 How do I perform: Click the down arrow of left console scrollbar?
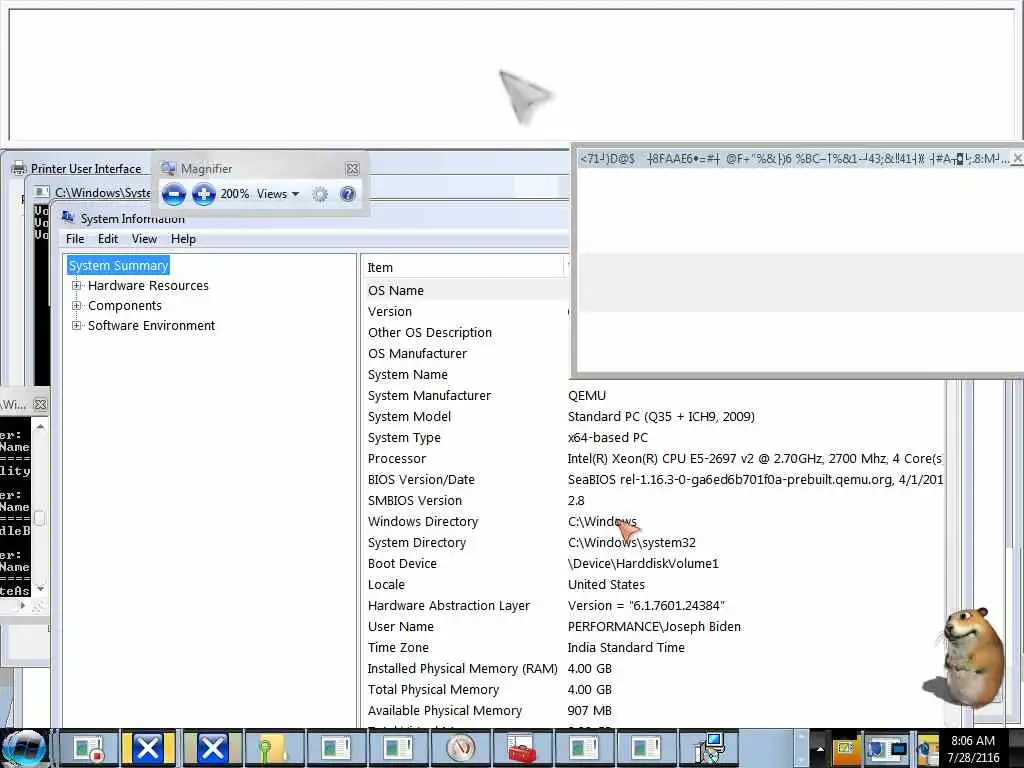click(40, 589)
